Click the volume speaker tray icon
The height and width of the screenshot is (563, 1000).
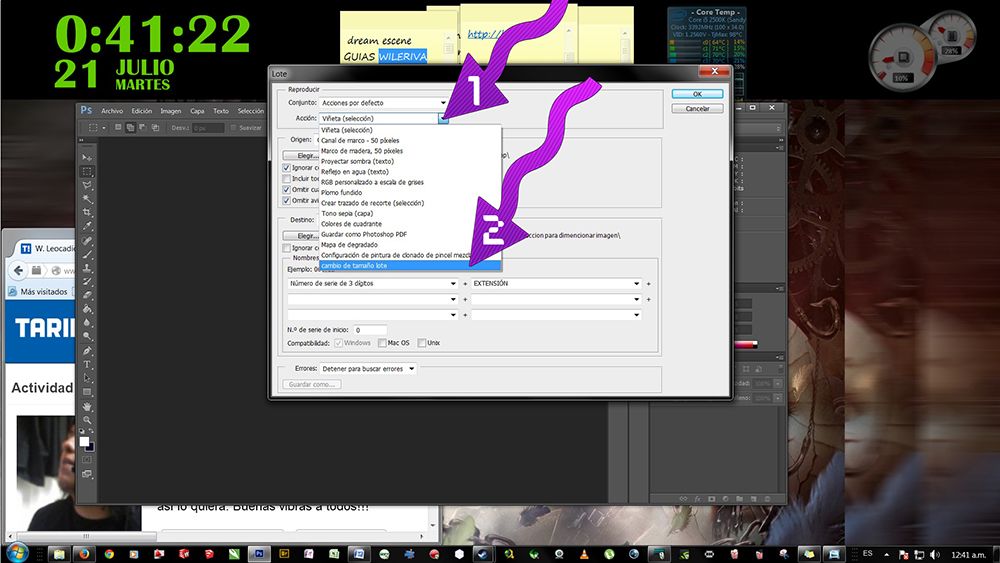(x=934, y=555)
